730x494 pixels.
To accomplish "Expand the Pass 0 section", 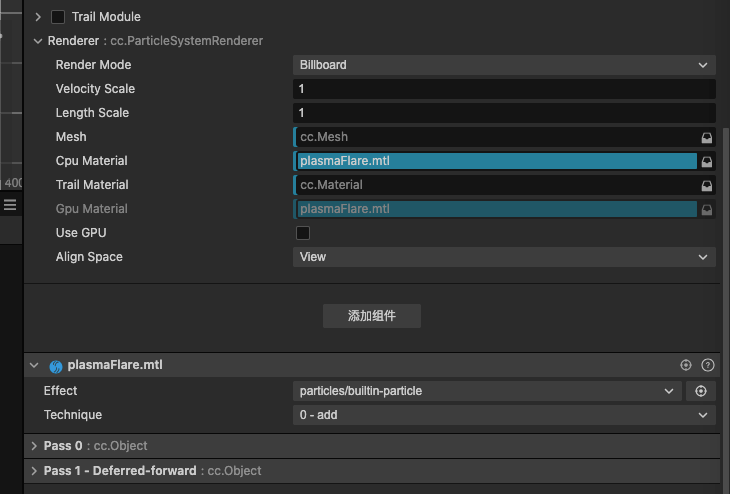I will click(36, 446).
